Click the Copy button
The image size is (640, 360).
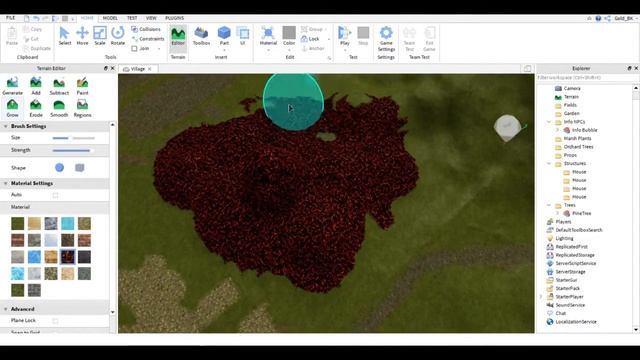33,29
